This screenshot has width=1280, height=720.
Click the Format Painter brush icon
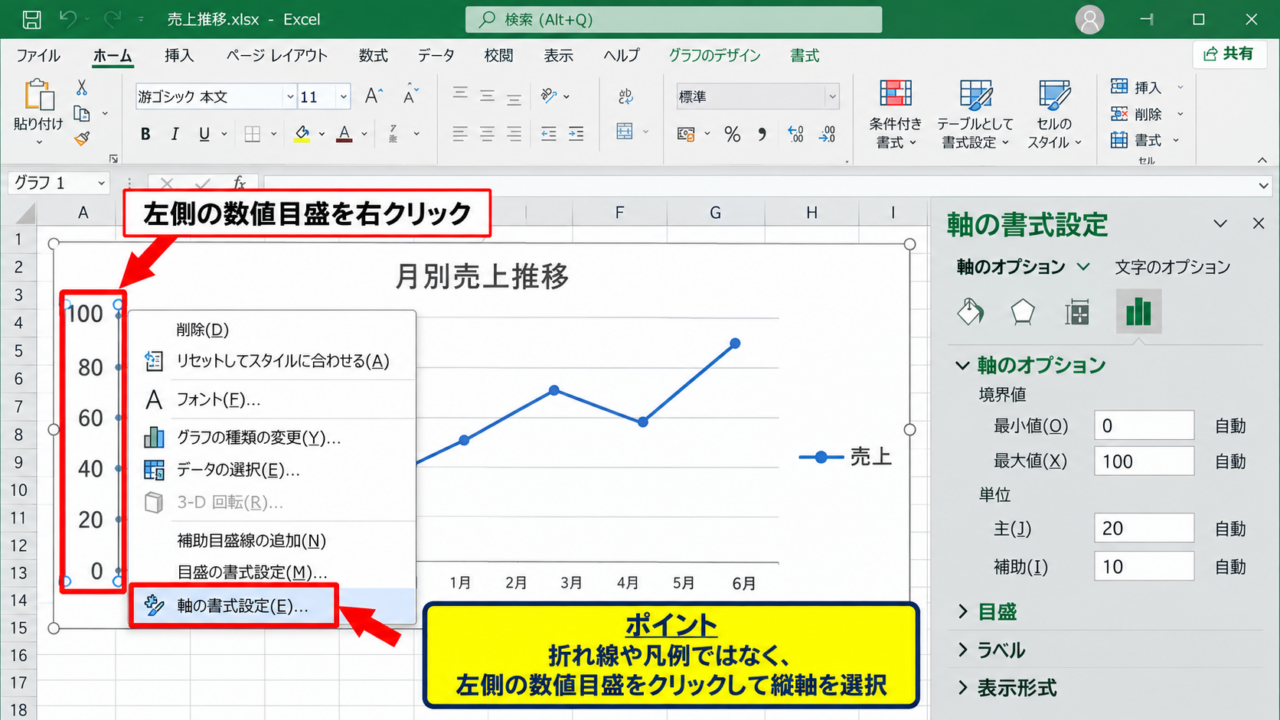pyautogui.click(x=82, y=139)
